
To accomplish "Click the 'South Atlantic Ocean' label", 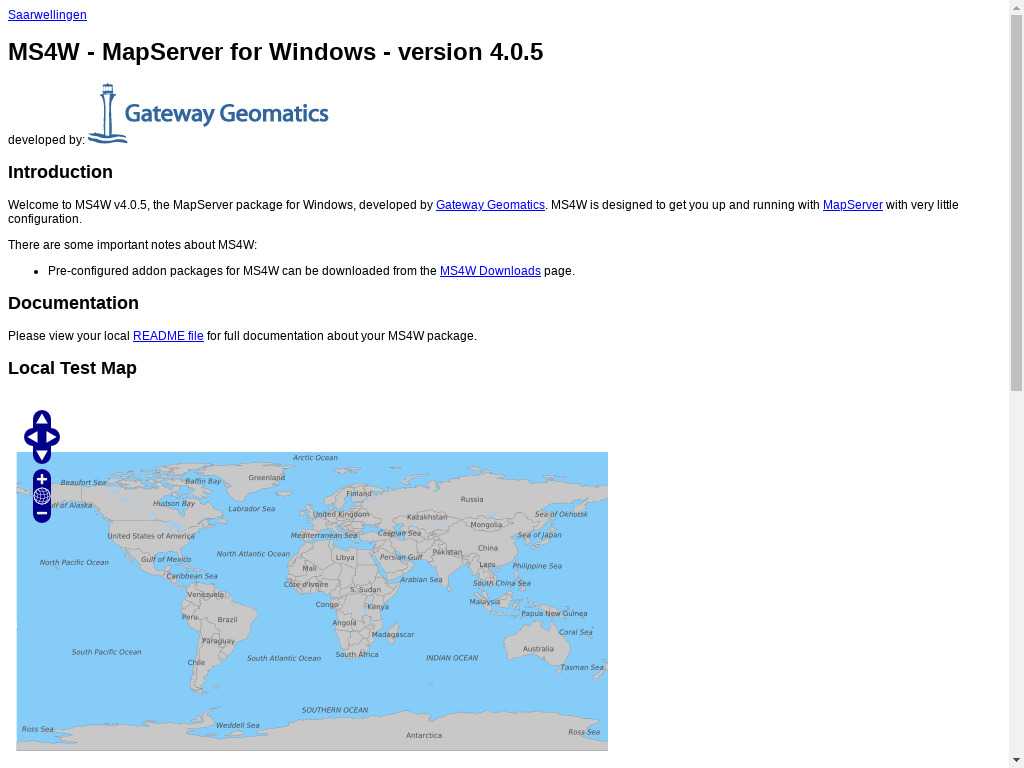I will pyautogui.click(x=284, y=658).
